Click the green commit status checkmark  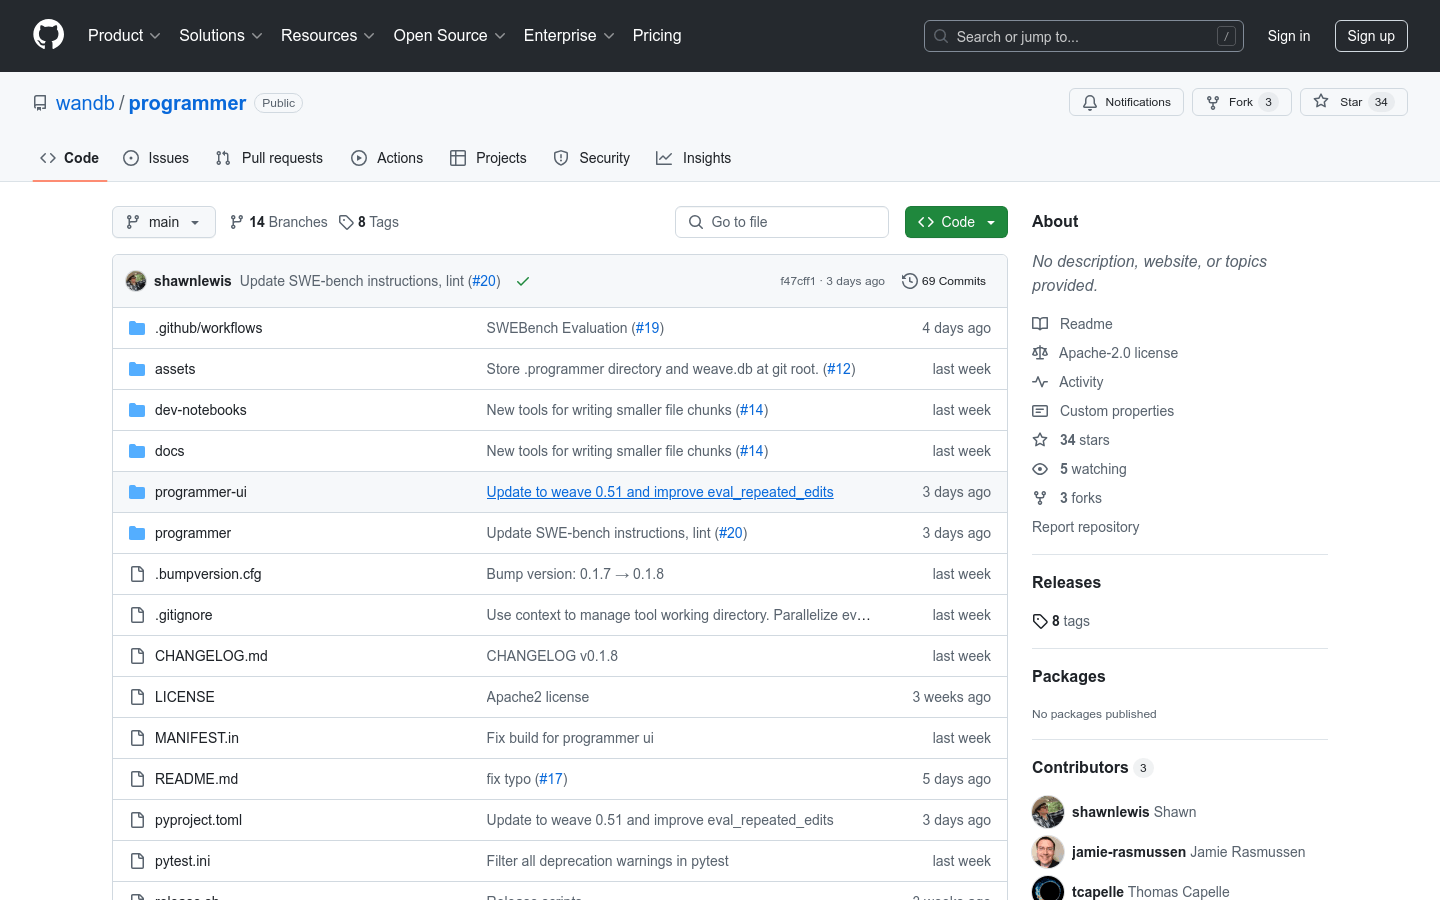pos(522,281)
